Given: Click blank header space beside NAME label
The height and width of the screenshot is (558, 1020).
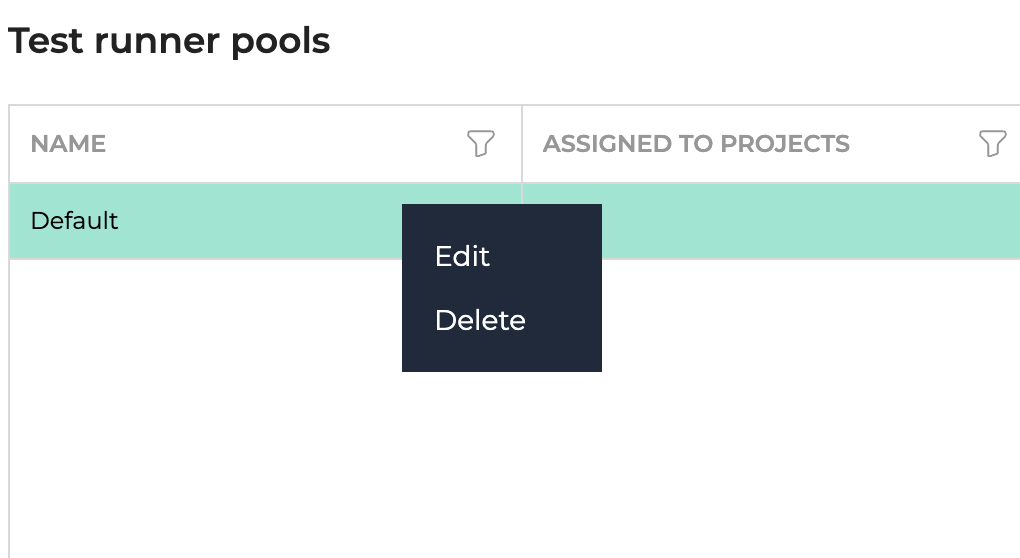Looking at the screenshot, I should coord(286,144).
